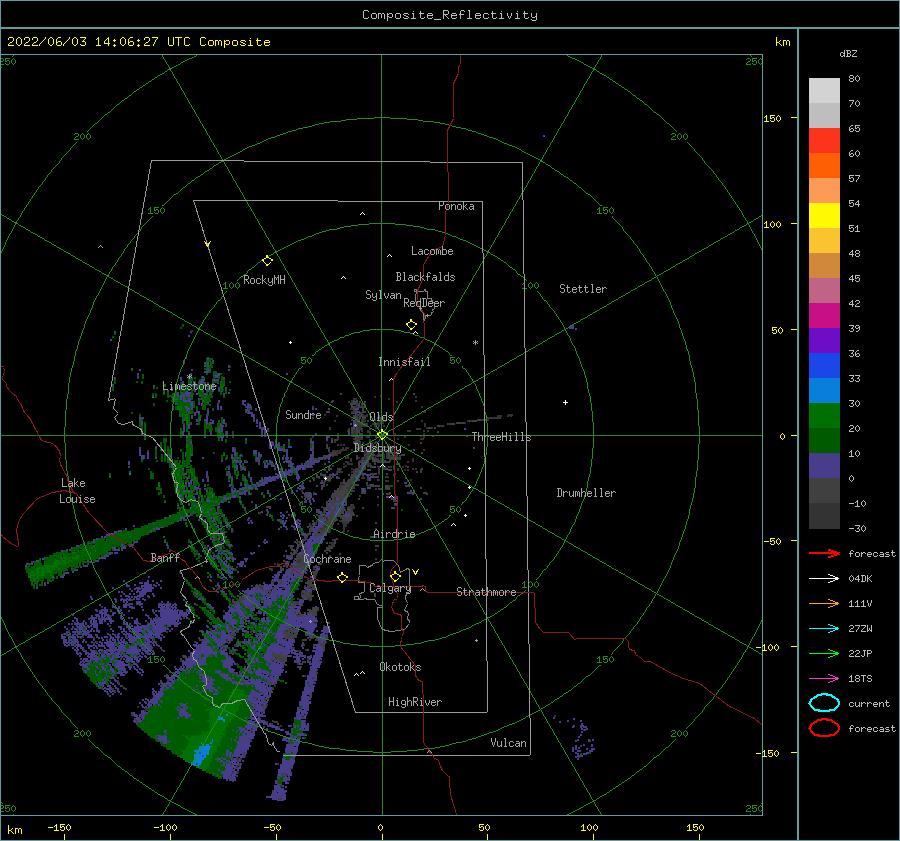Screen dimensions: 900x841
Task: Click the Lake Louise label
Action: tap(77, 491)
